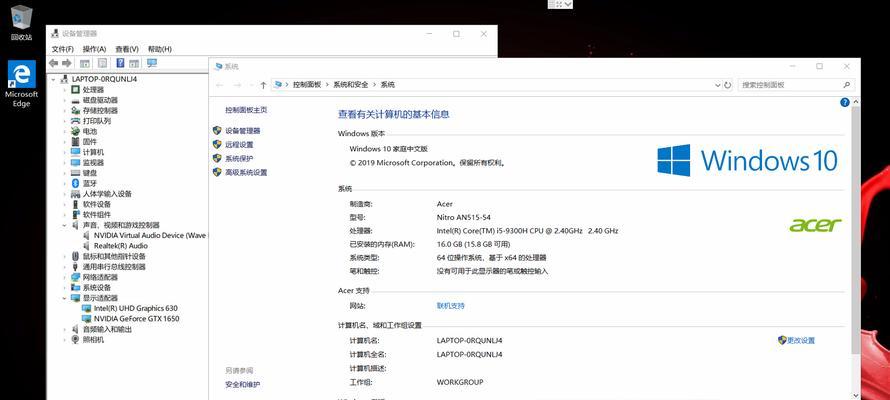Collapse the 声音、视频和游戏控制器 node arrow
Viewport: 890px width, 400px height.
[x=64, y=225]
